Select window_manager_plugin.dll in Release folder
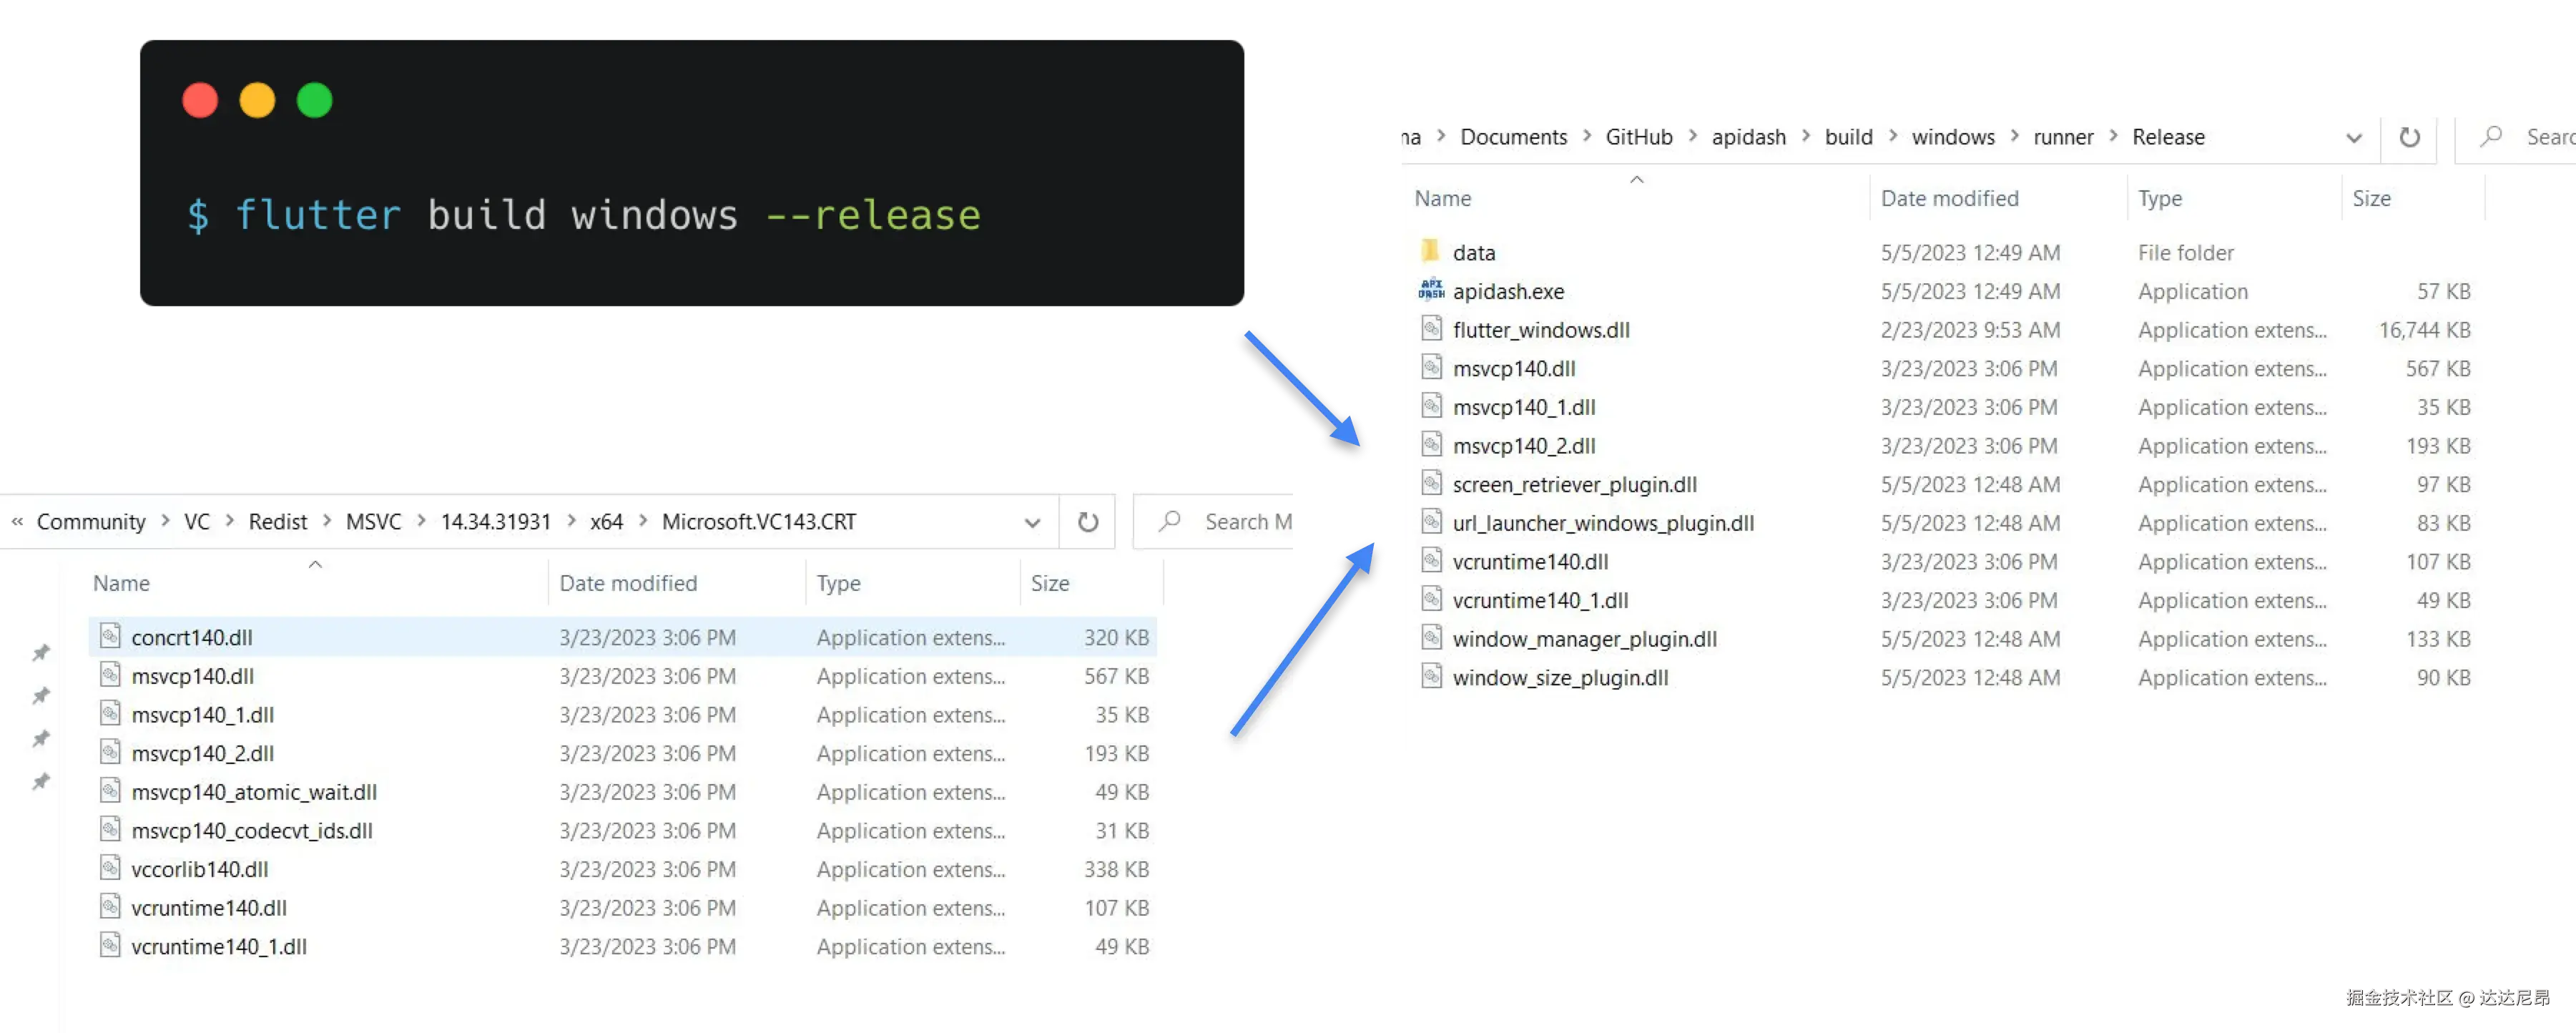The height and width of the screenshot is (1033, 2576). pos(1584,639)
